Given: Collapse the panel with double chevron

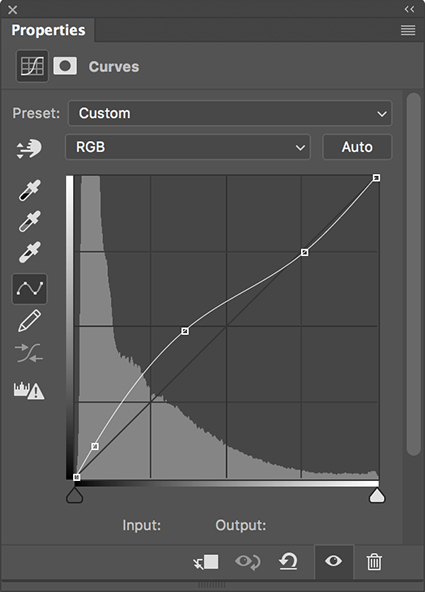Looking at the screenshot, I should [x=410, y=9].
